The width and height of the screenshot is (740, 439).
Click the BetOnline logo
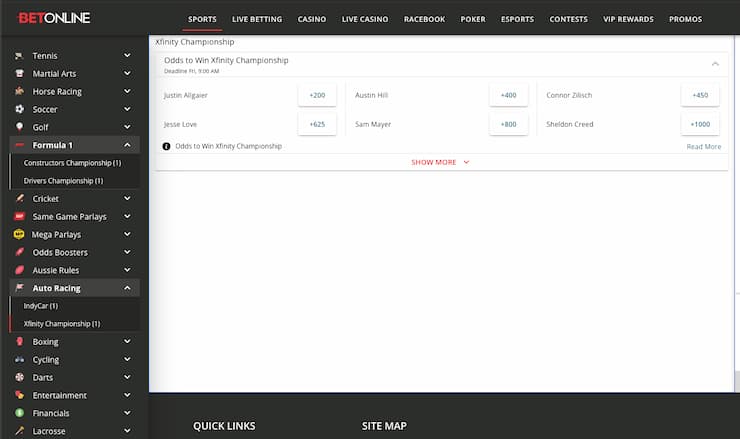(x=54, y=18)
